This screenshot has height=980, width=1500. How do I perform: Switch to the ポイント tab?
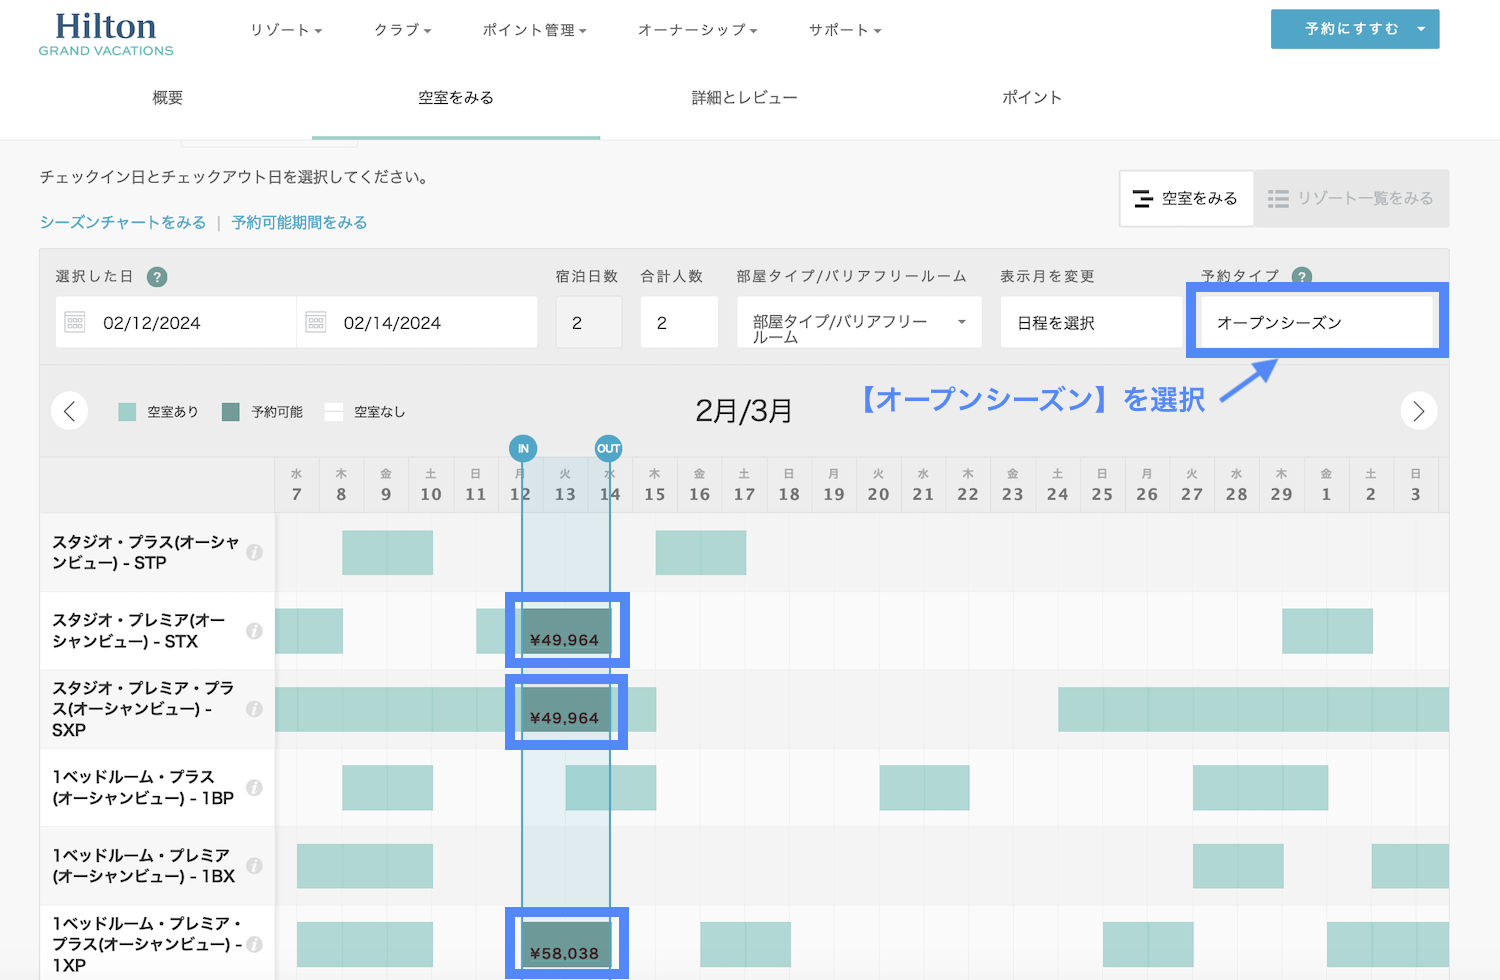point(1032,97)
